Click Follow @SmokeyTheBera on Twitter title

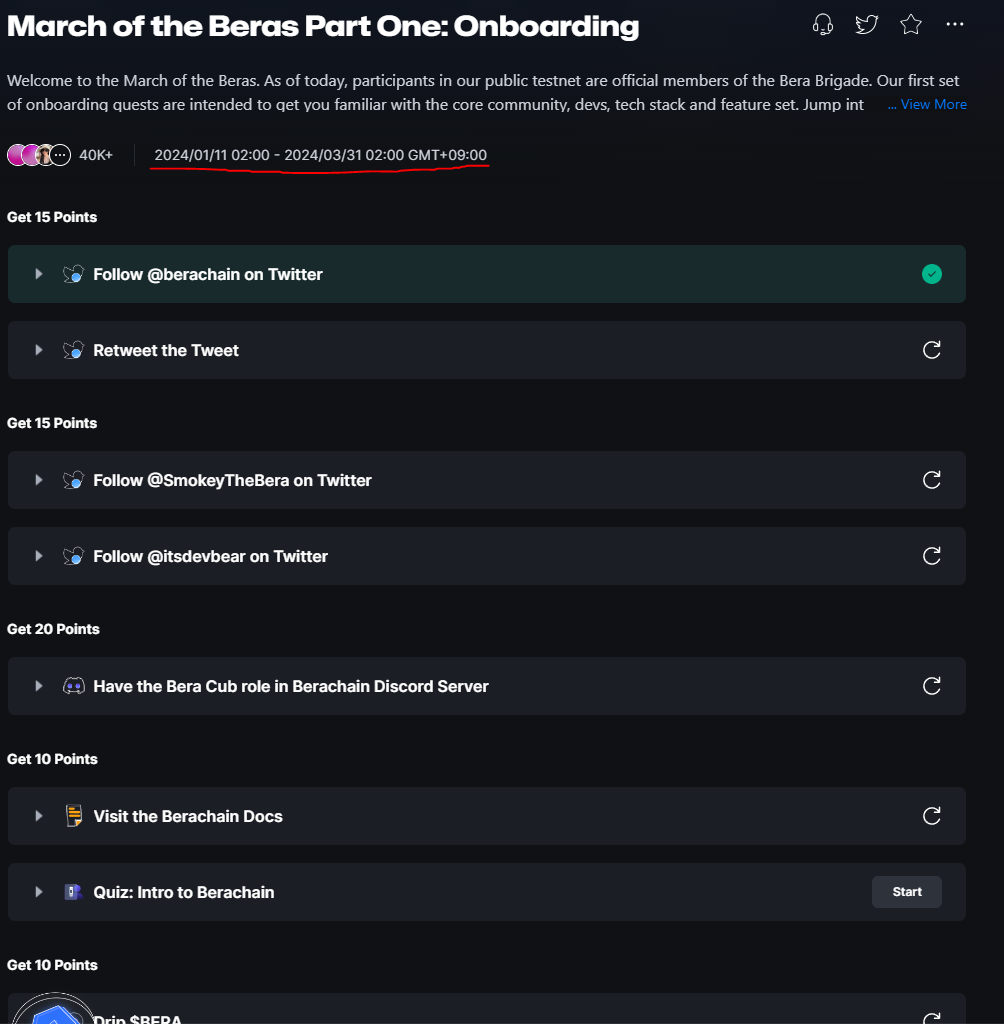(x=233, y=480)
